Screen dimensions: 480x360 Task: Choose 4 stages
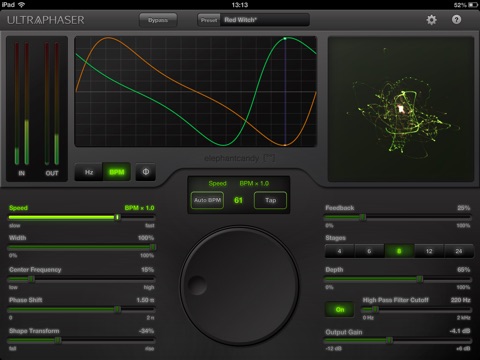(x=339, y=251)
